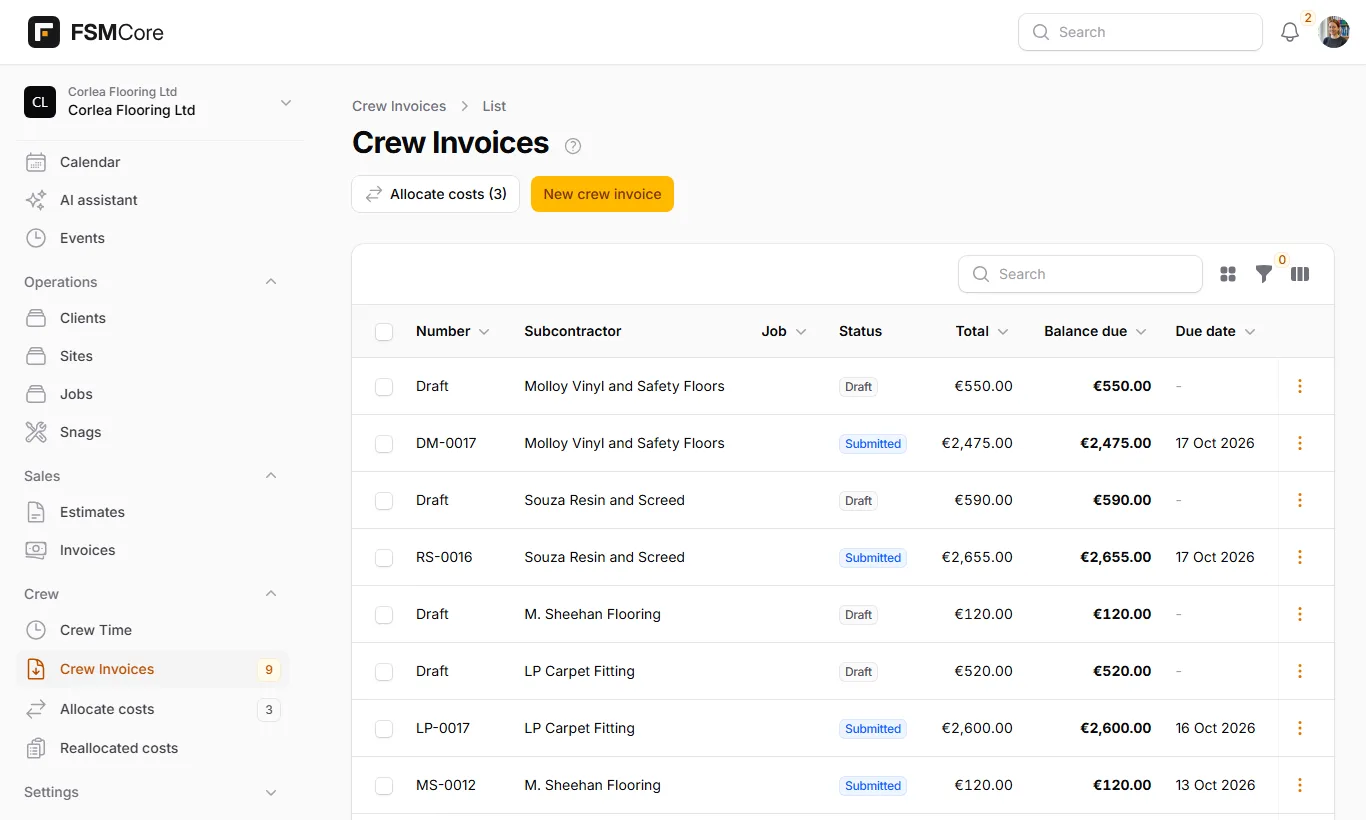1366x820 pixels.
Task: Open row actions for RS-0016
Action: 1300,557
